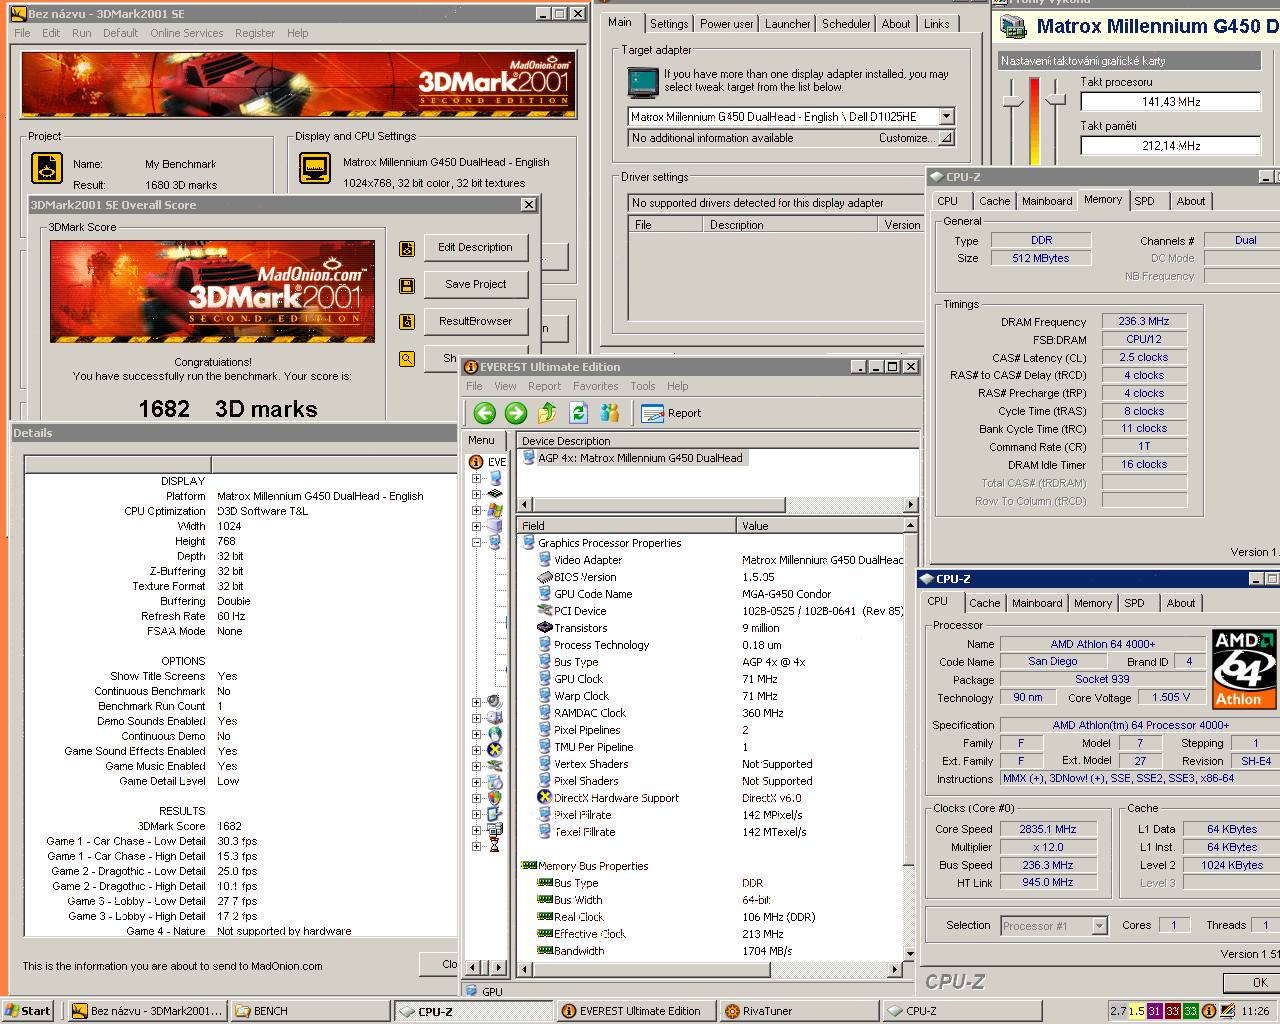This screenshot has height=1024, width=1280.
Task: Click the yellow monitor icon under Display settings
Action: pyautogui.click(x=315, y=168)
